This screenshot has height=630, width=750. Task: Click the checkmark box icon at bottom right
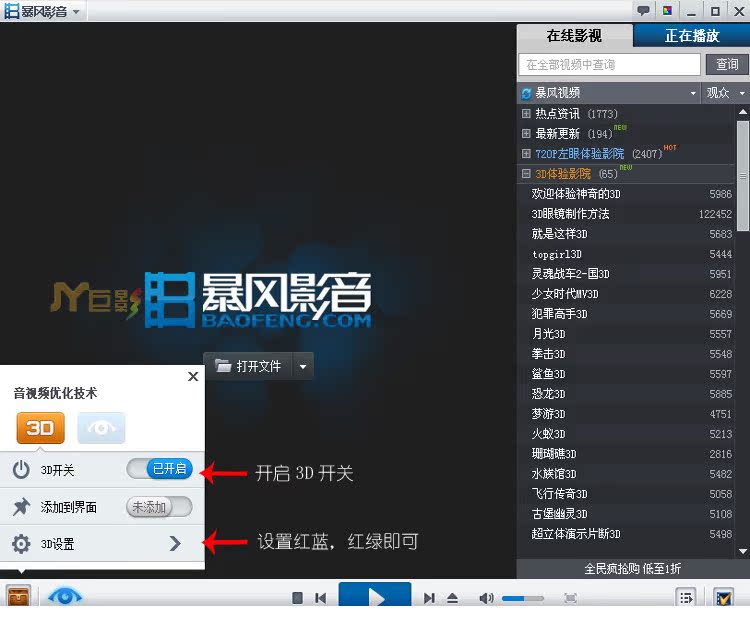(x=723, y=597)
